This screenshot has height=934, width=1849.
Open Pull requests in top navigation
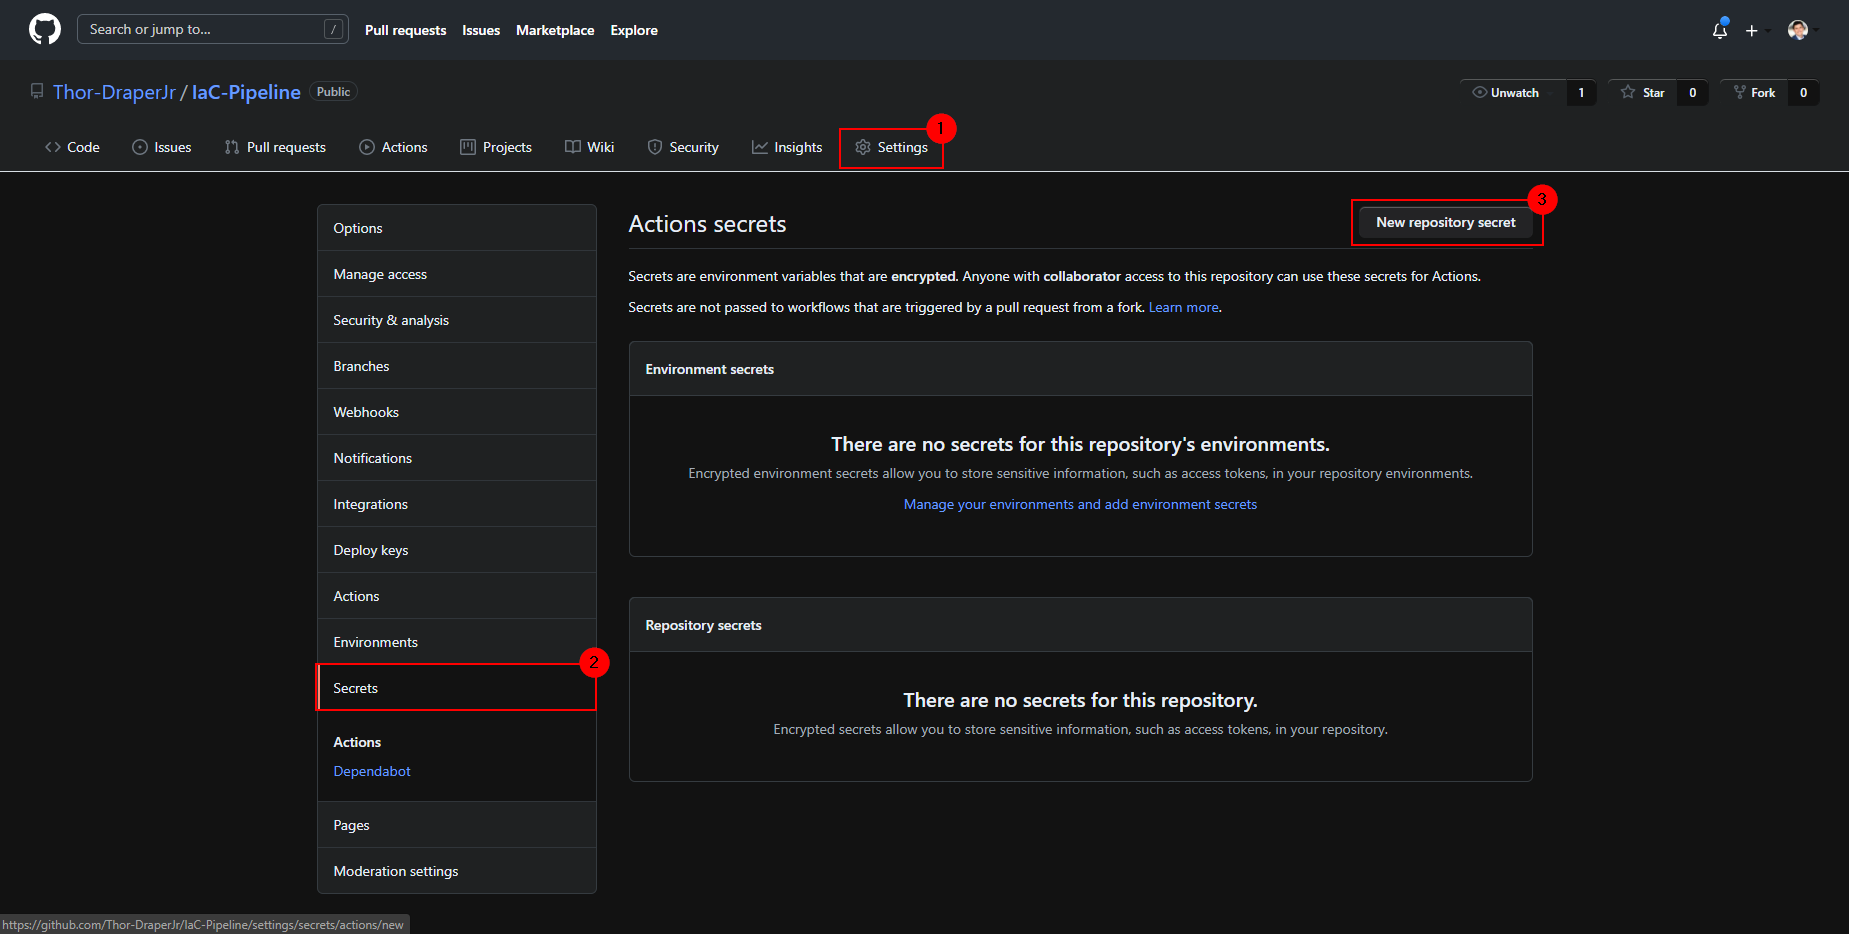pyautogui.click(x=405, y=30)
